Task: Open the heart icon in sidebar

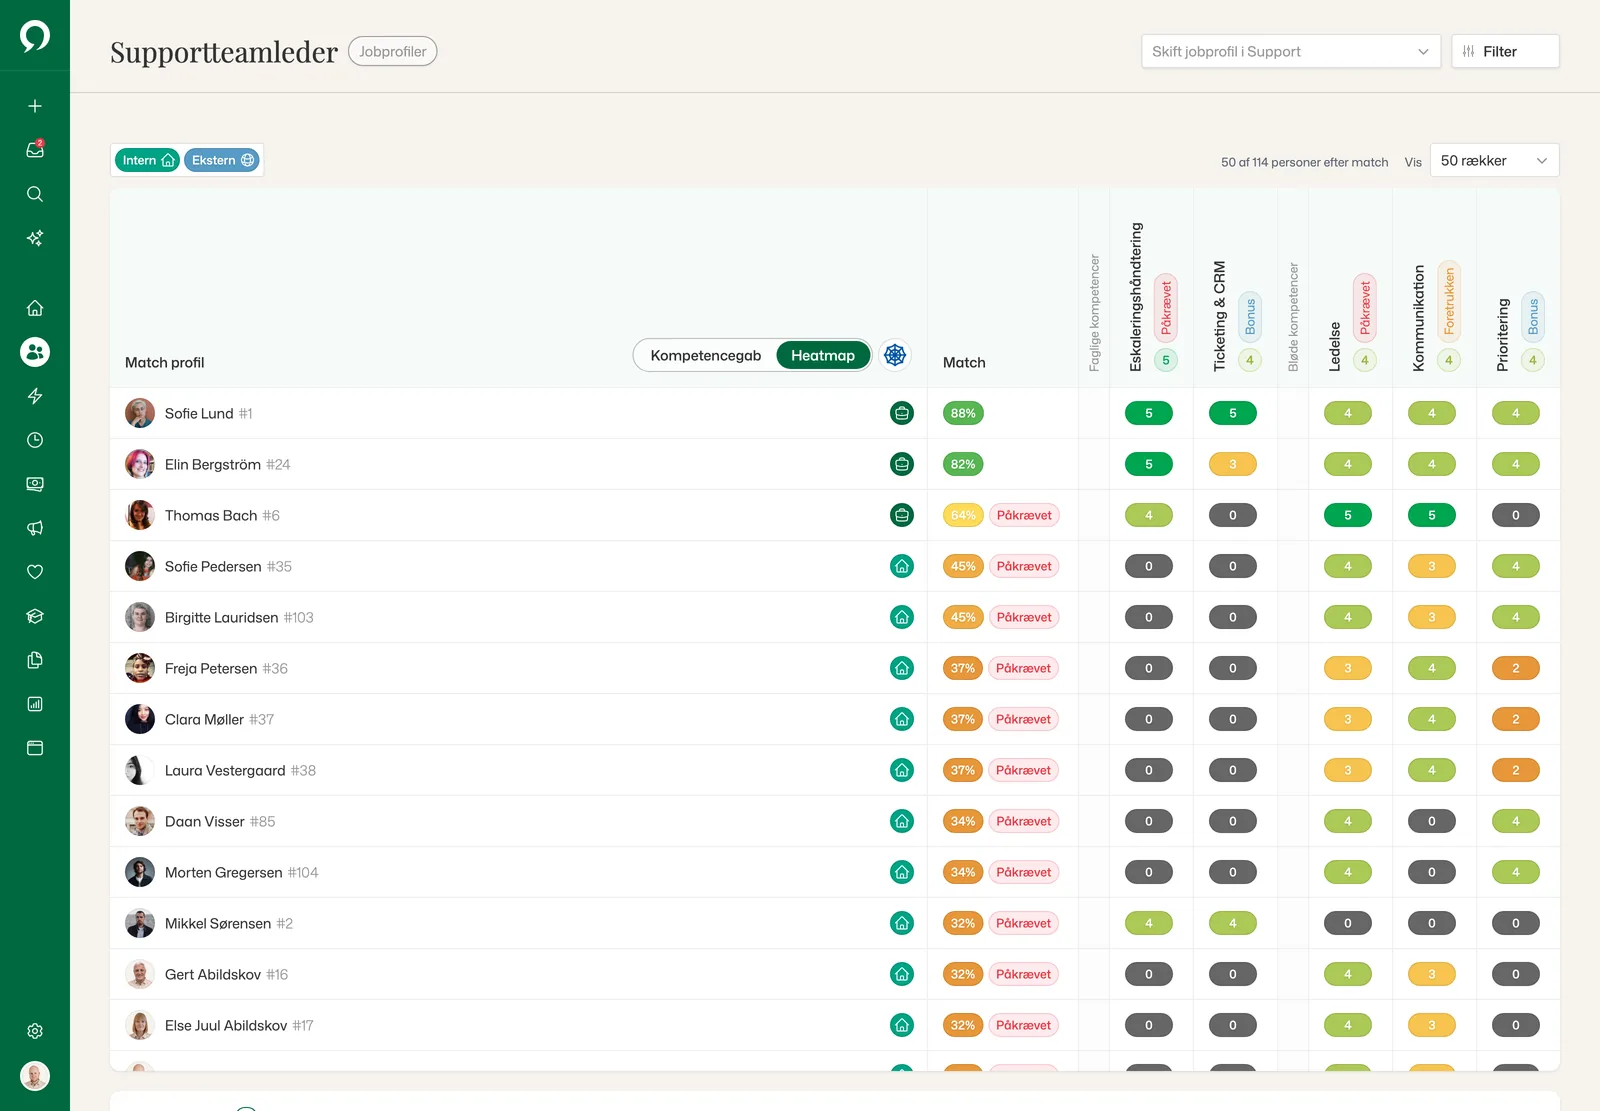Action: [x=35, y=572]
